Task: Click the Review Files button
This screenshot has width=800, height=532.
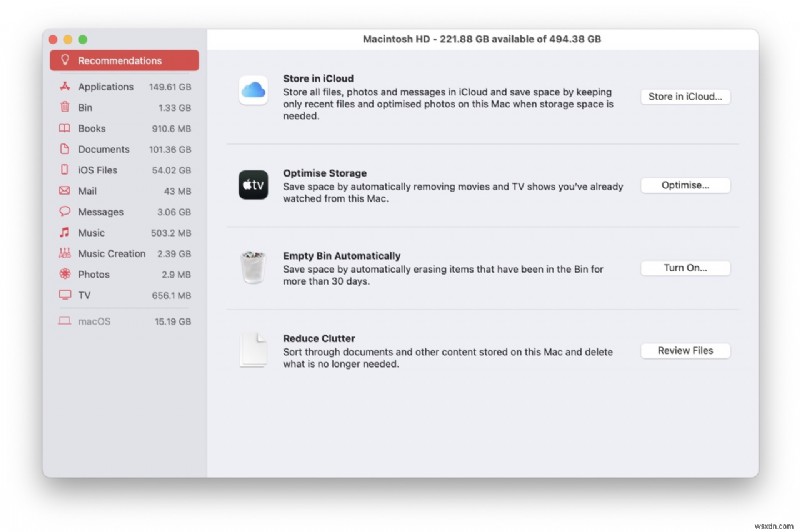Action: click(x=685, y=350)
